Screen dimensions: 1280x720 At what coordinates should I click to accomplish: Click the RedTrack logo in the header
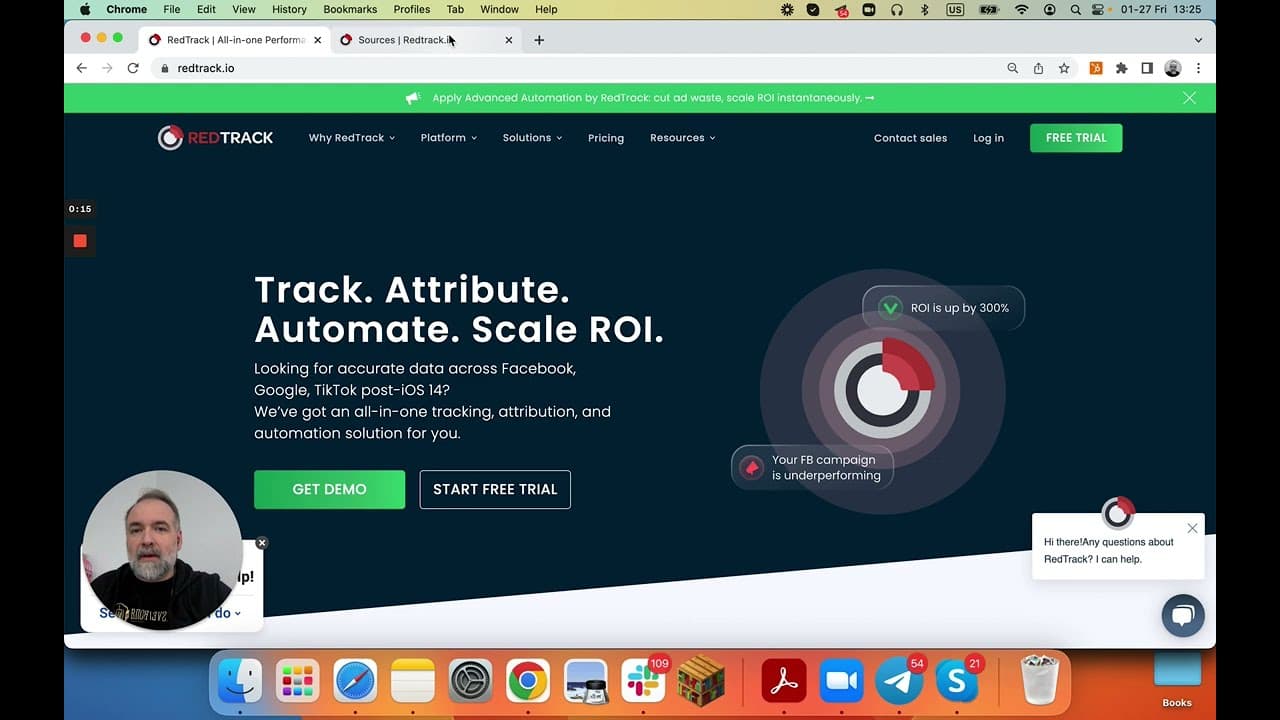[215, 138]
